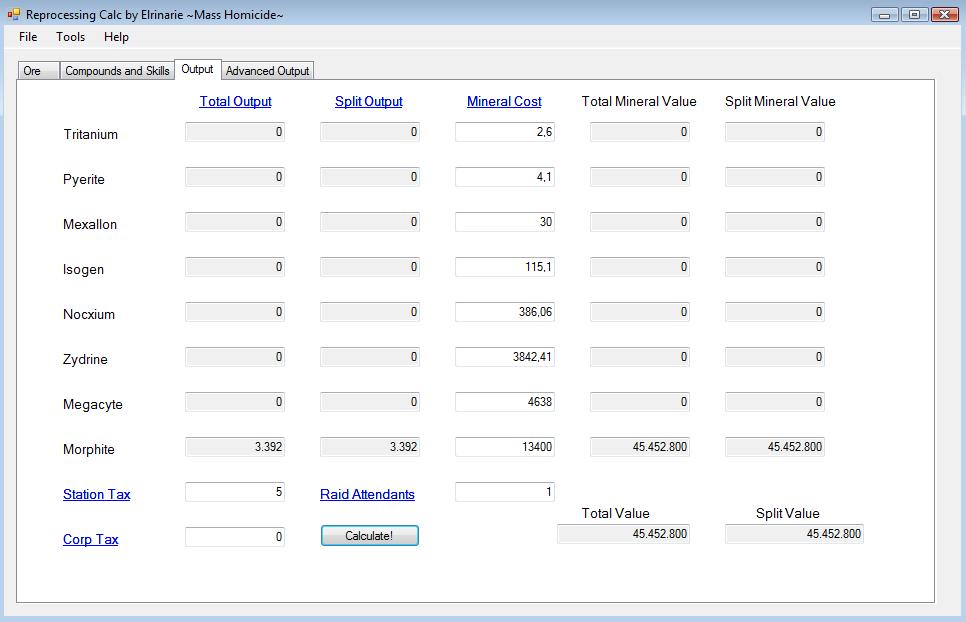Open the Tools menu

(x=70, y=37)
